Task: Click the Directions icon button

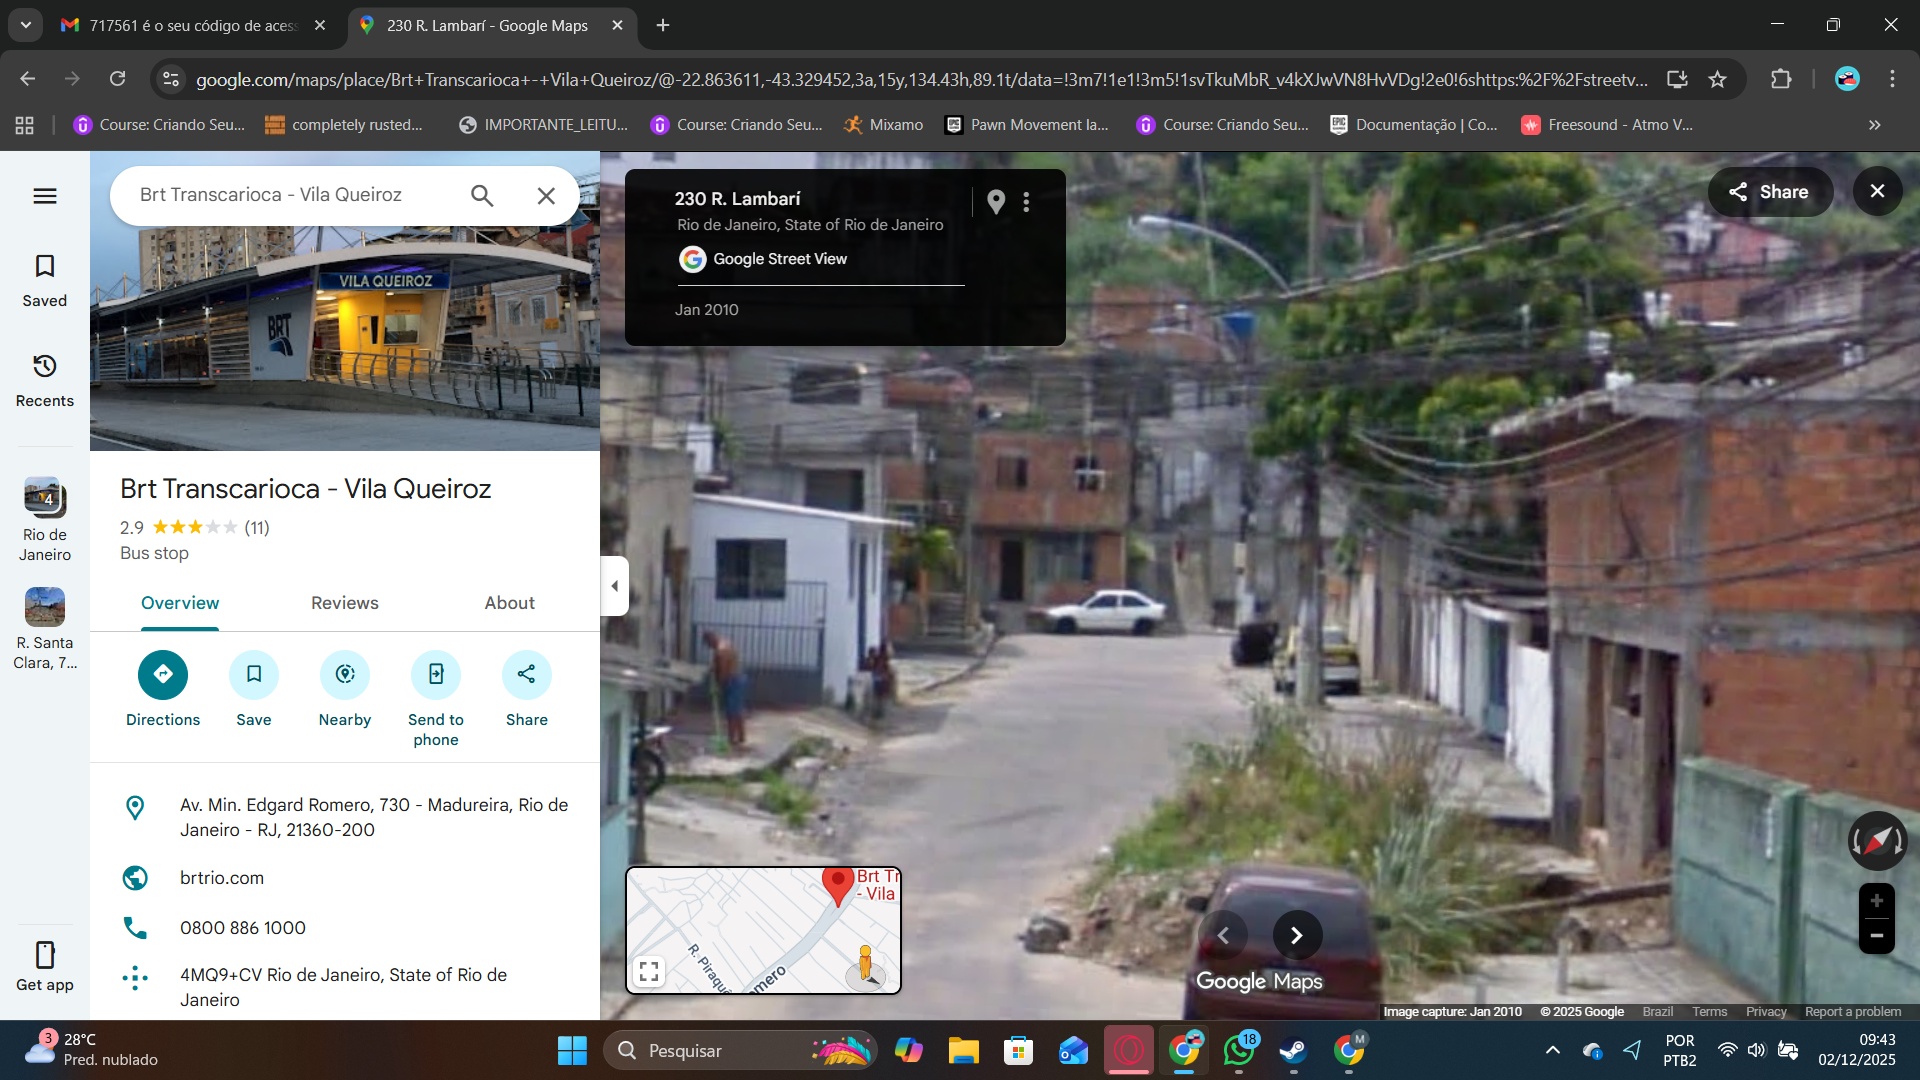Action: (163, 675)
